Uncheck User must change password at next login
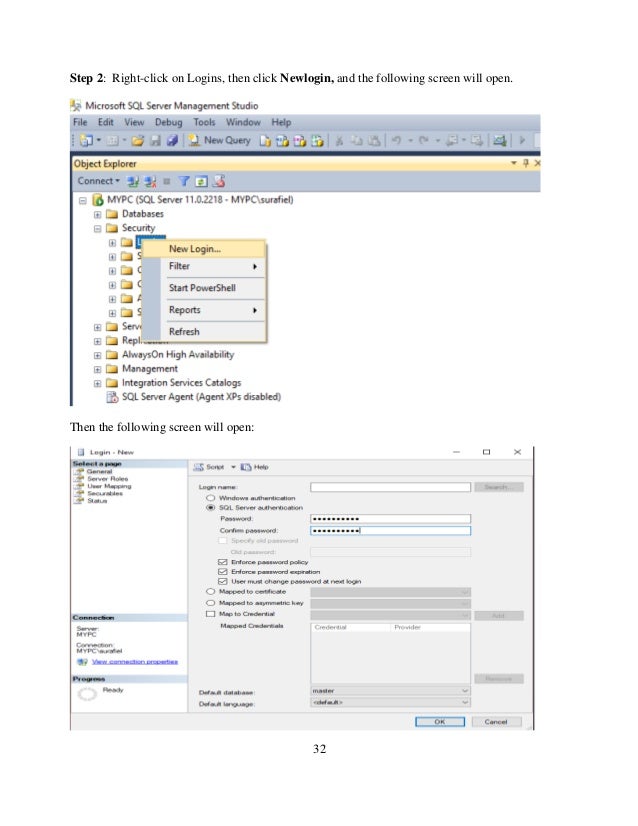This screenshot has width=638, height=826. tap(222, 582)
